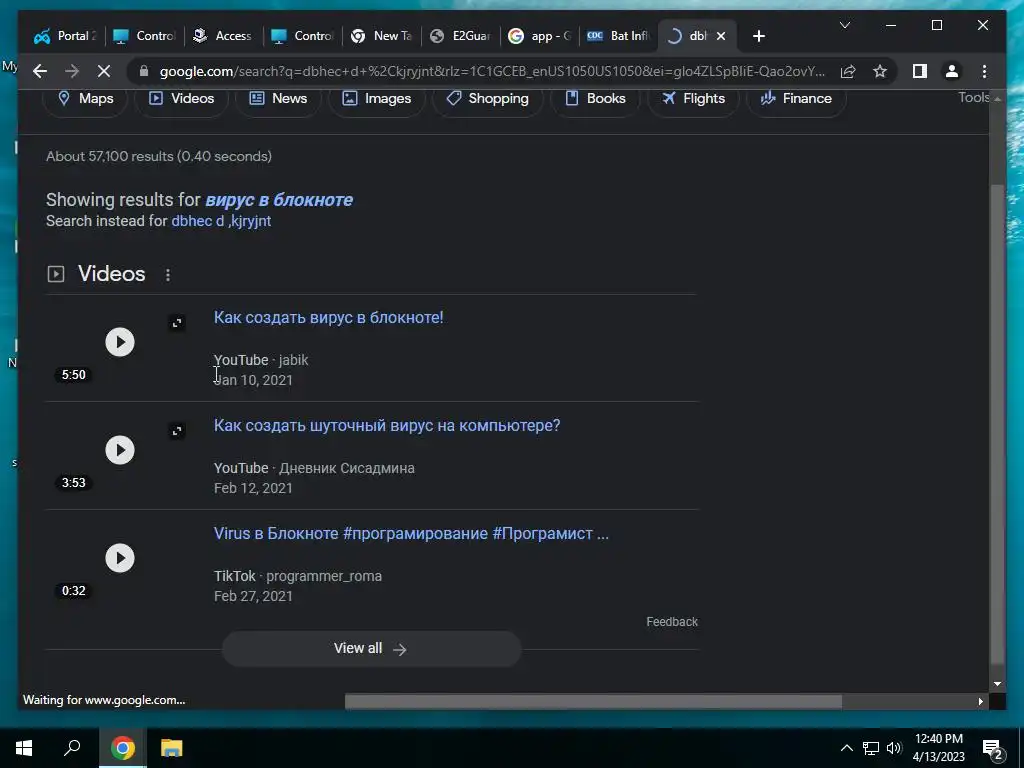1024x768 pixels.
Task: Open the Chrome three-dot menu
Action: tap(984, 71)
